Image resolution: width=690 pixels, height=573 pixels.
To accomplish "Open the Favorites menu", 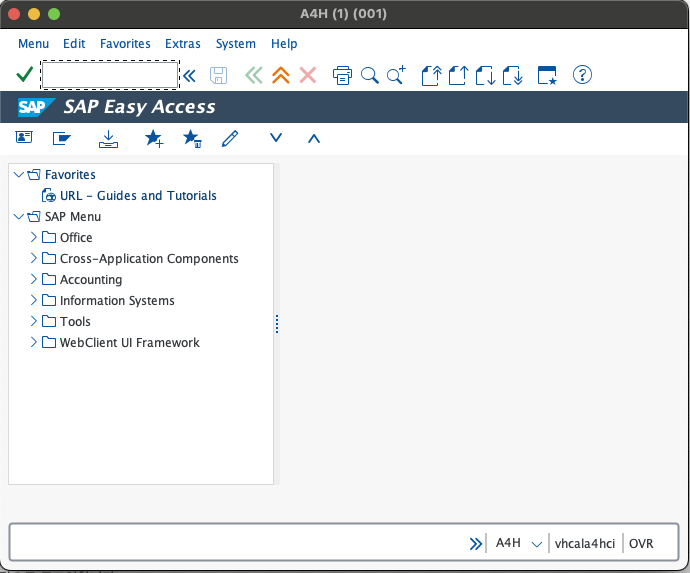I will (x=125, y=44).
